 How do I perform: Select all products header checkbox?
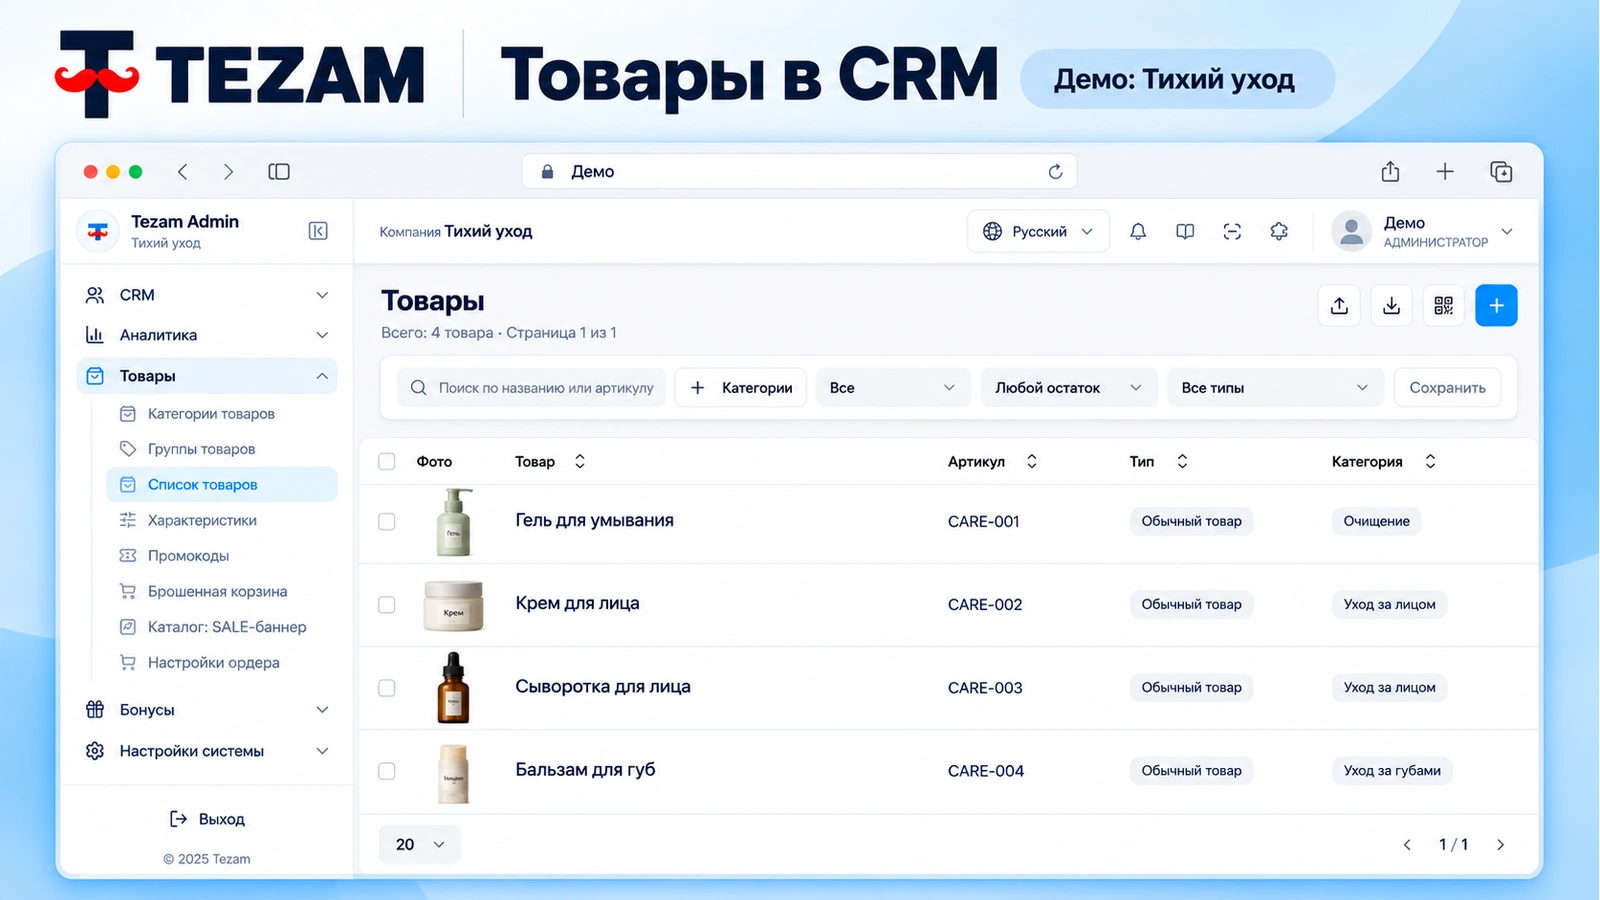pyautogui.click(x=387, y=461)
